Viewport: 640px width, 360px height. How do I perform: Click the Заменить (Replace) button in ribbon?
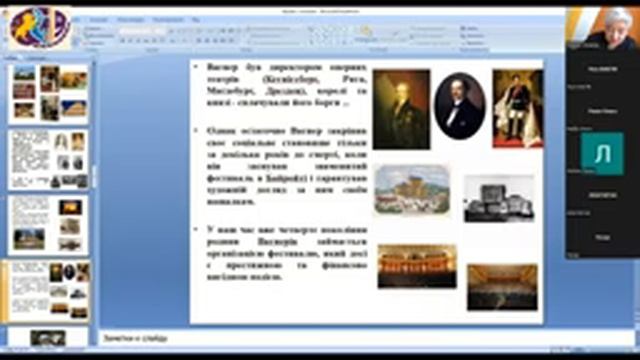[x=472, y=36]
